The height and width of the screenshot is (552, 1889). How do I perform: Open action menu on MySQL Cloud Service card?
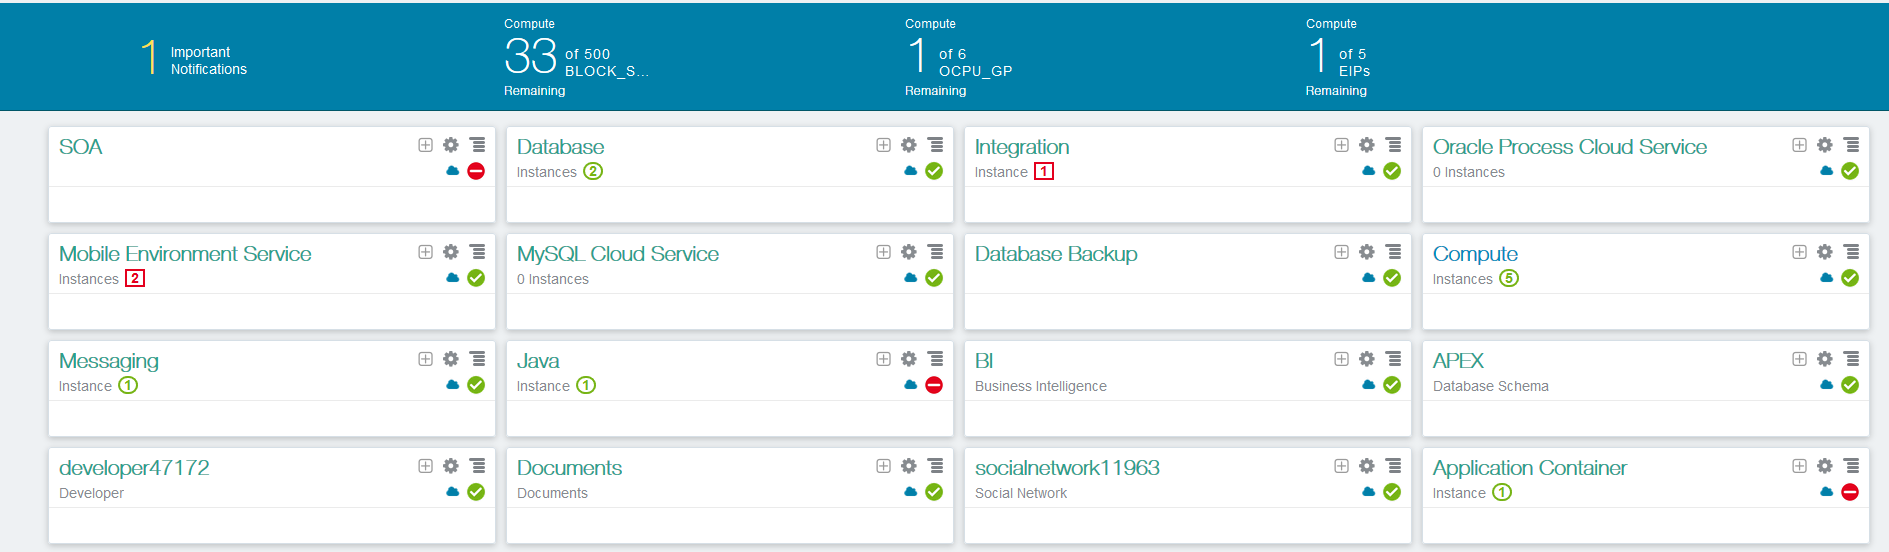(x=936, y=252)
